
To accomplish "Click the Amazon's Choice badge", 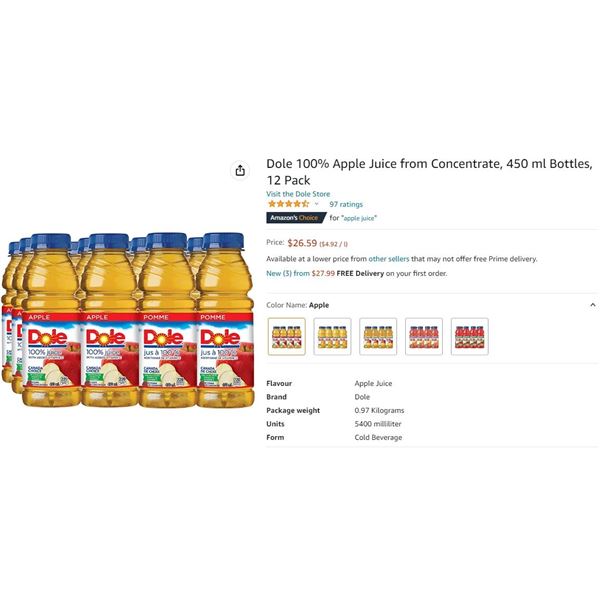I will point(296,218).
